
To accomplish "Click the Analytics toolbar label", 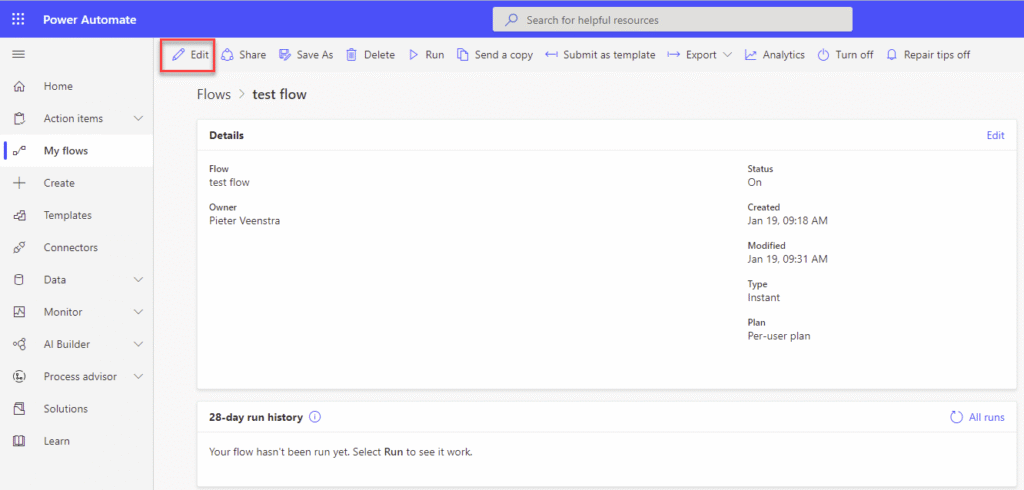I will (x=784, y=55).
